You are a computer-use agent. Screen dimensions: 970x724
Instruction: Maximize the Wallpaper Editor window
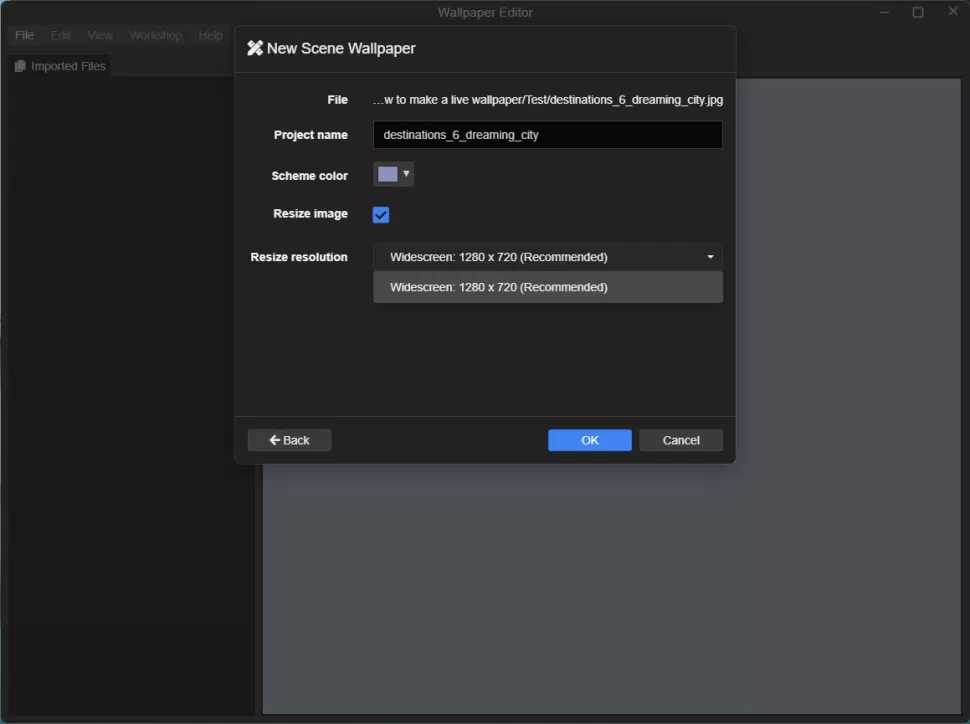[918, 12]
